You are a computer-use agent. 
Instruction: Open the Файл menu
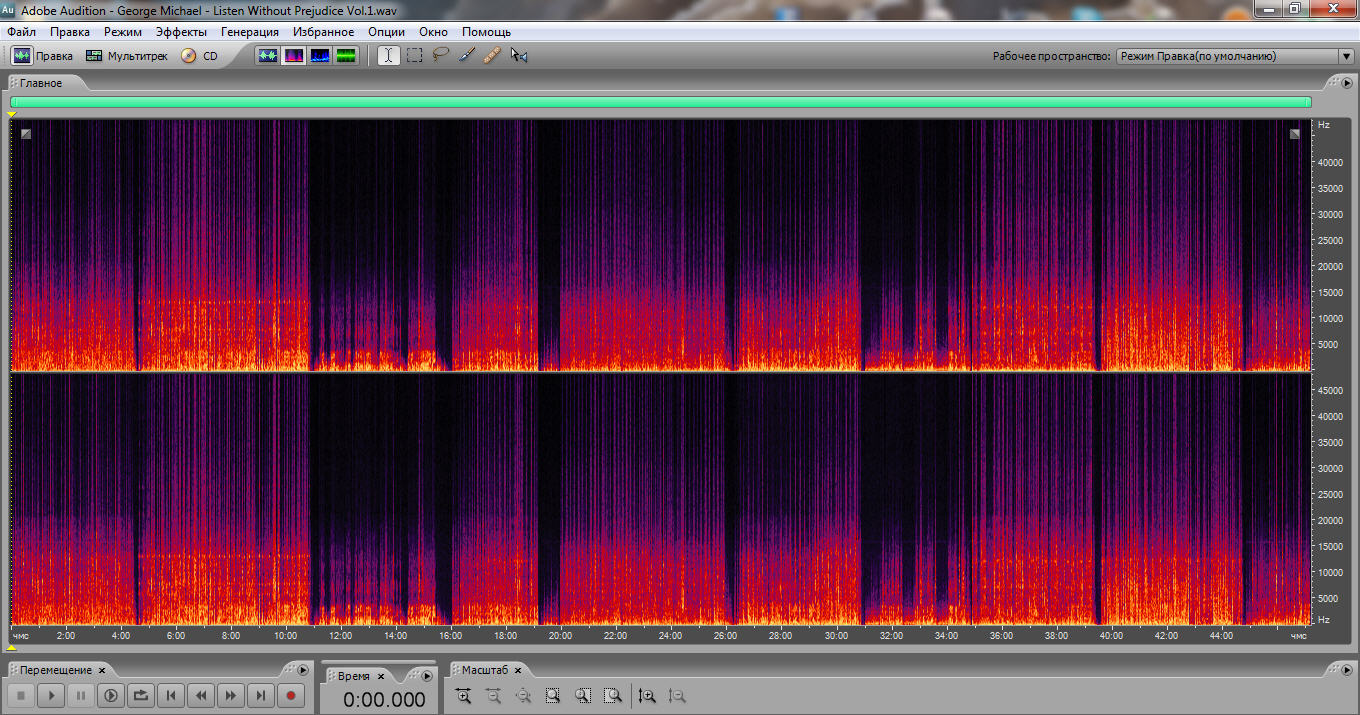click(x=21, y=32)
